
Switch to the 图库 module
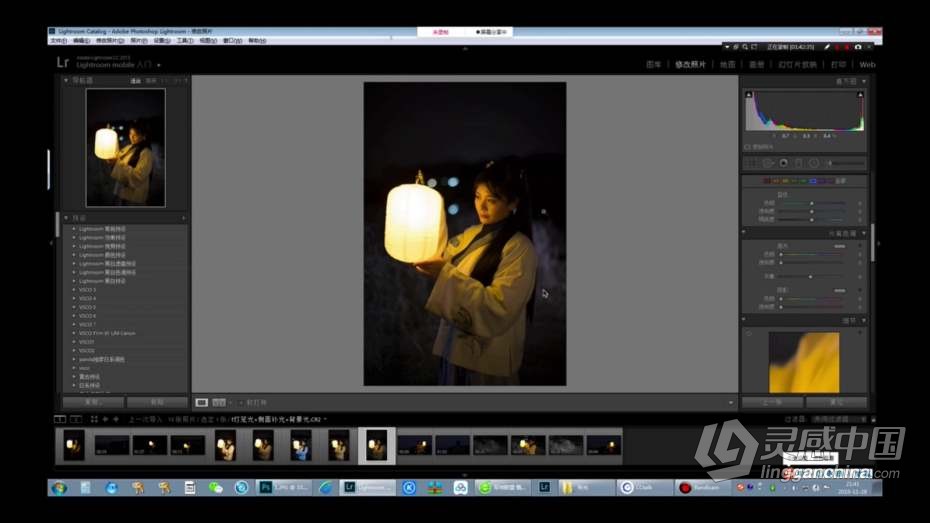654,65
